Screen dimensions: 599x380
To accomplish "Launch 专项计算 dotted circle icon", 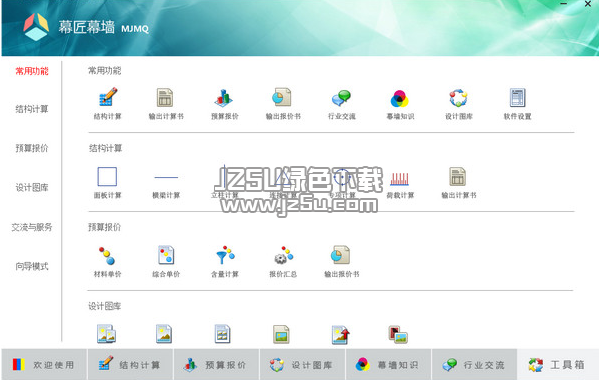I will (x=342, y=177).
